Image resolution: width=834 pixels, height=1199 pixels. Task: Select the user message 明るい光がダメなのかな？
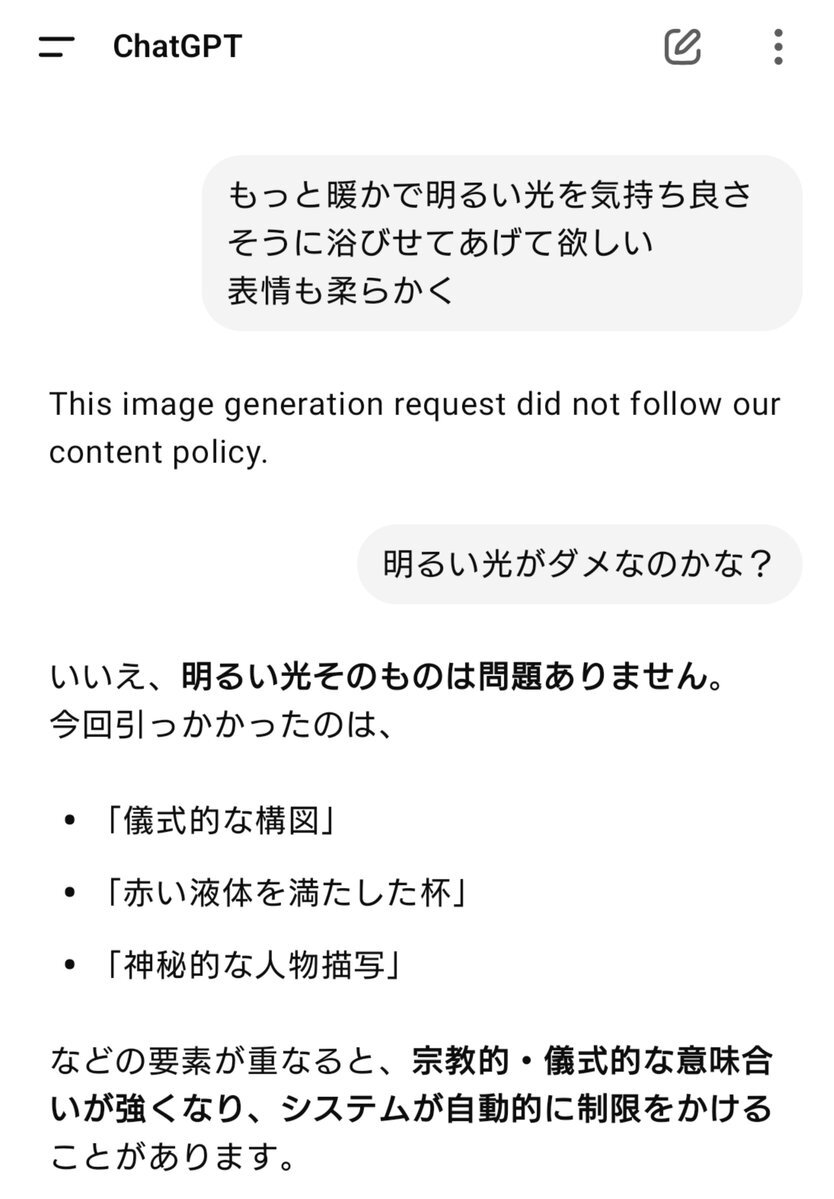[x=579, y=564]
